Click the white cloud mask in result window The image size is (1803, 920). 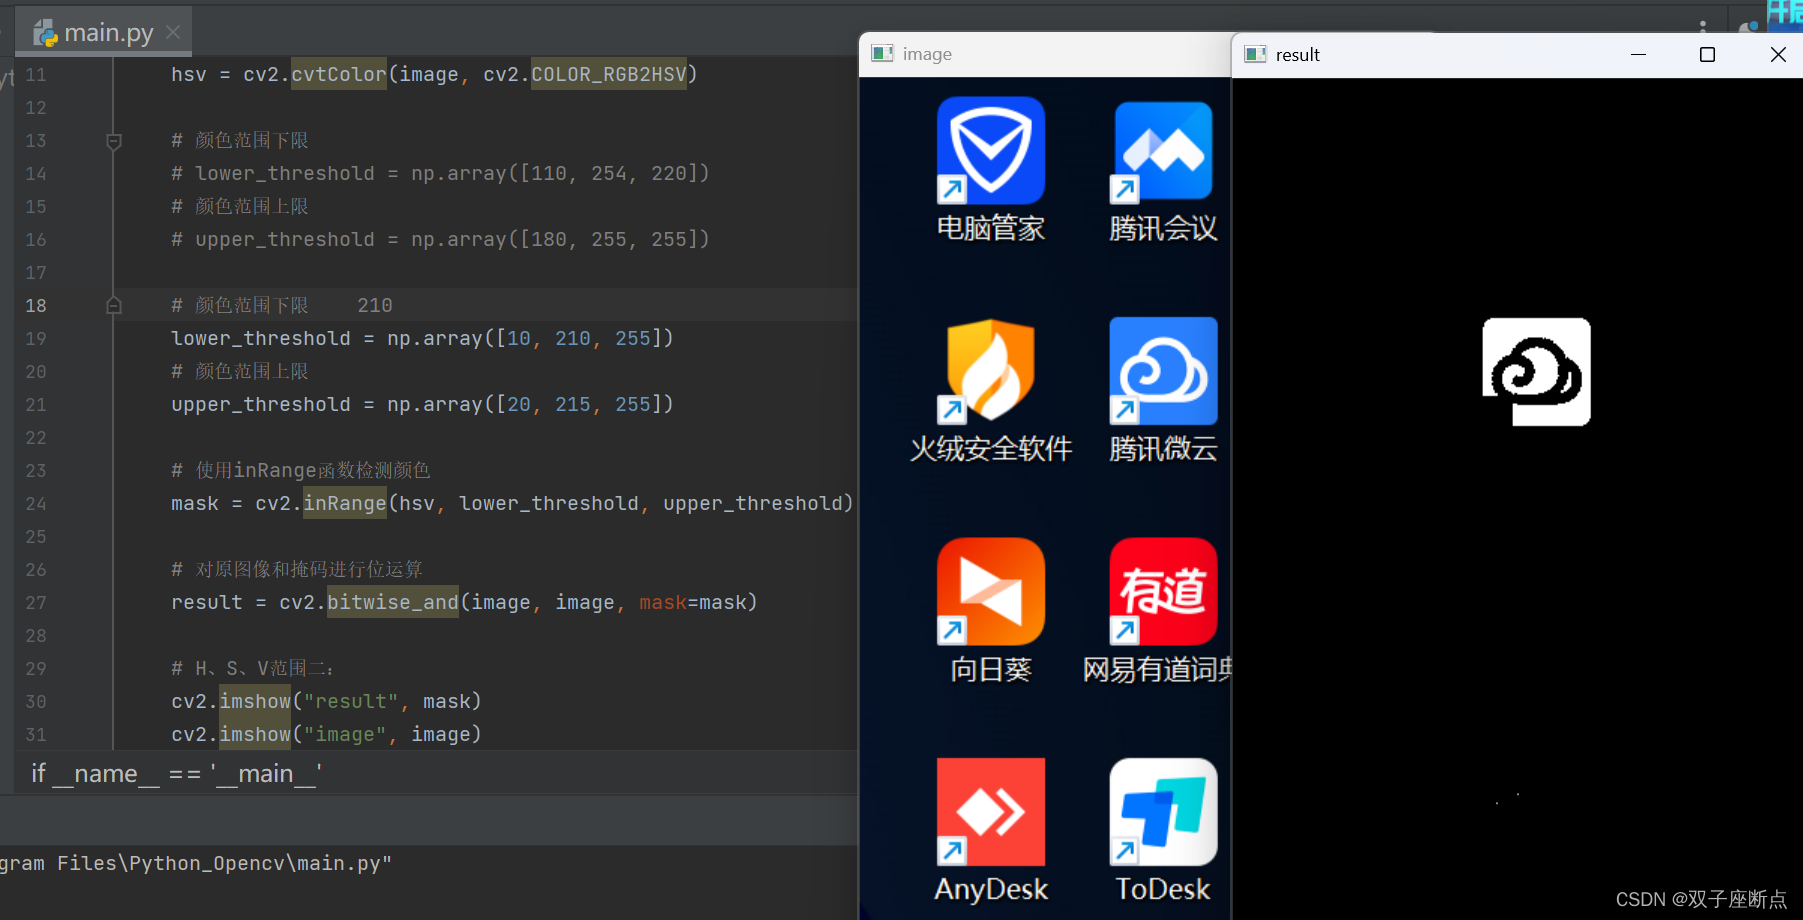1536,372
